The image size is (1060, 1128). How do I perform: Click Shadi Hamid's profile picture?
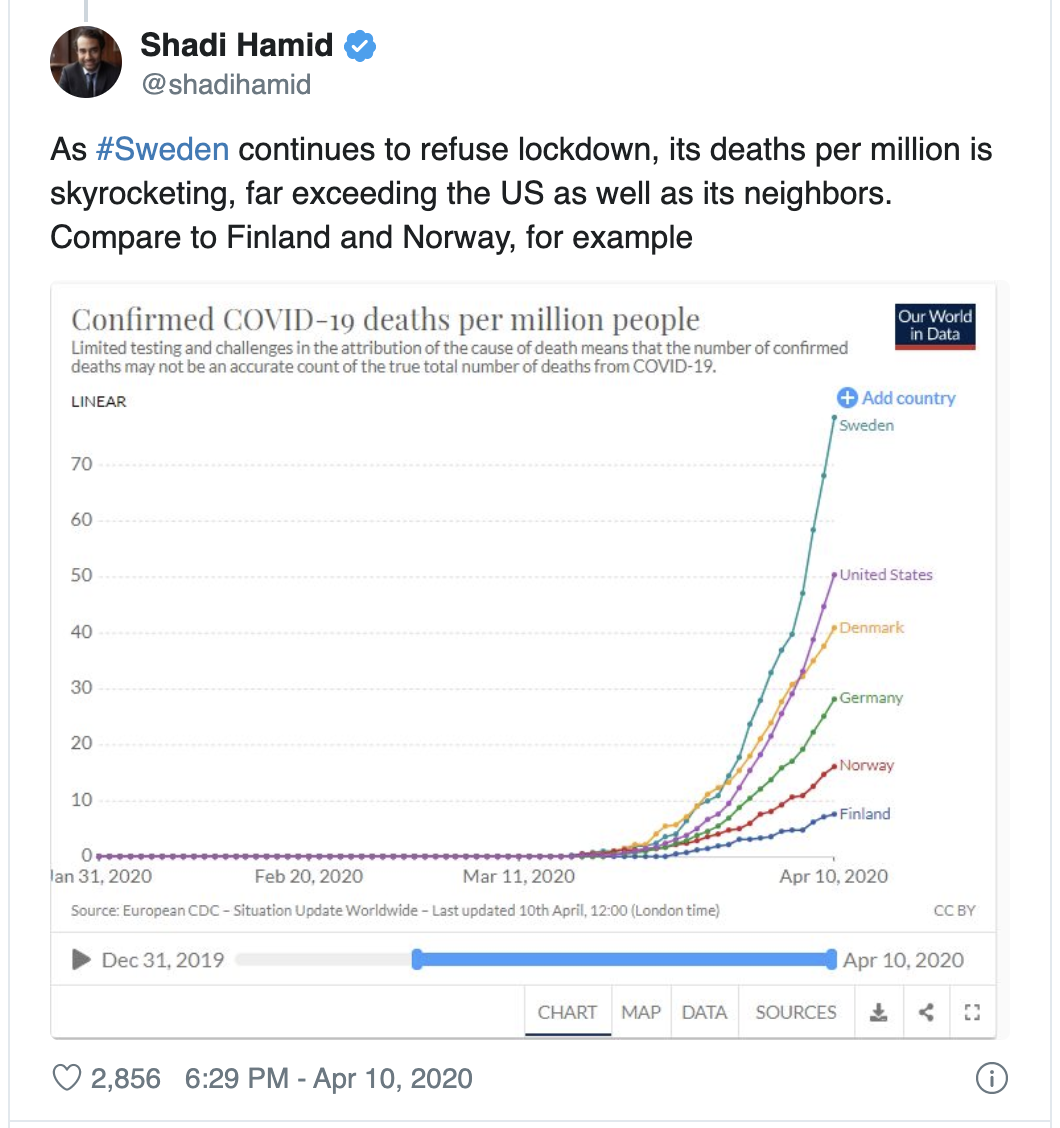coord(86,62)
